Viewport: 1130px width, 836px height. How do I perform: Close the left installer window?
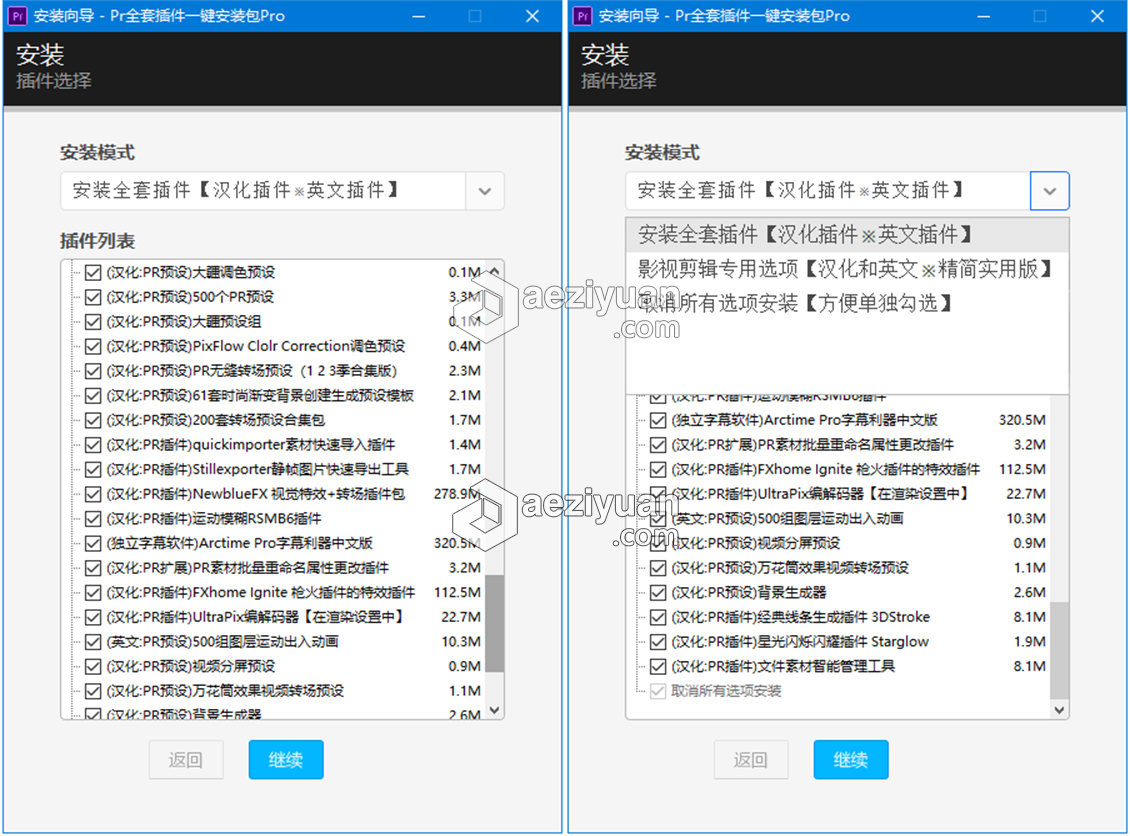[x=533, y=16]
